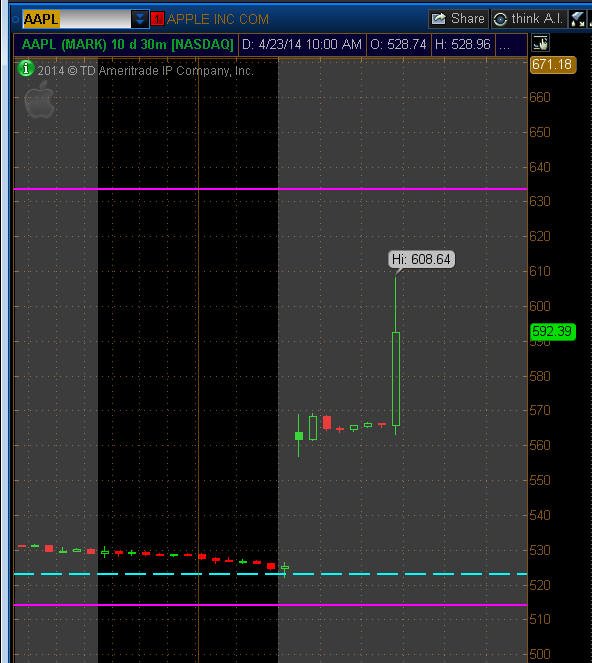592x663 pixels.
Task: Click the detach/expand chart icon
Action: (x=578, y=19)
